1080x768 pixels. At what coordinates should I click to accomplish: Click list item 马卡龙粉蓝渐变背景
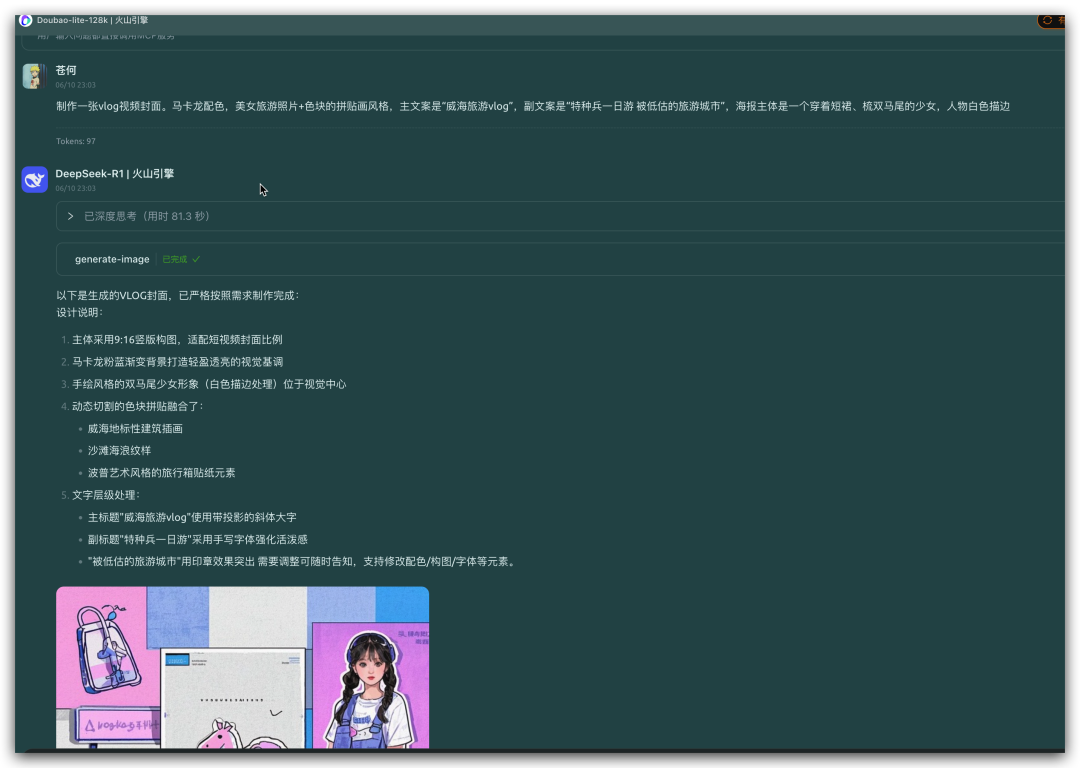(x=178, y=362)
